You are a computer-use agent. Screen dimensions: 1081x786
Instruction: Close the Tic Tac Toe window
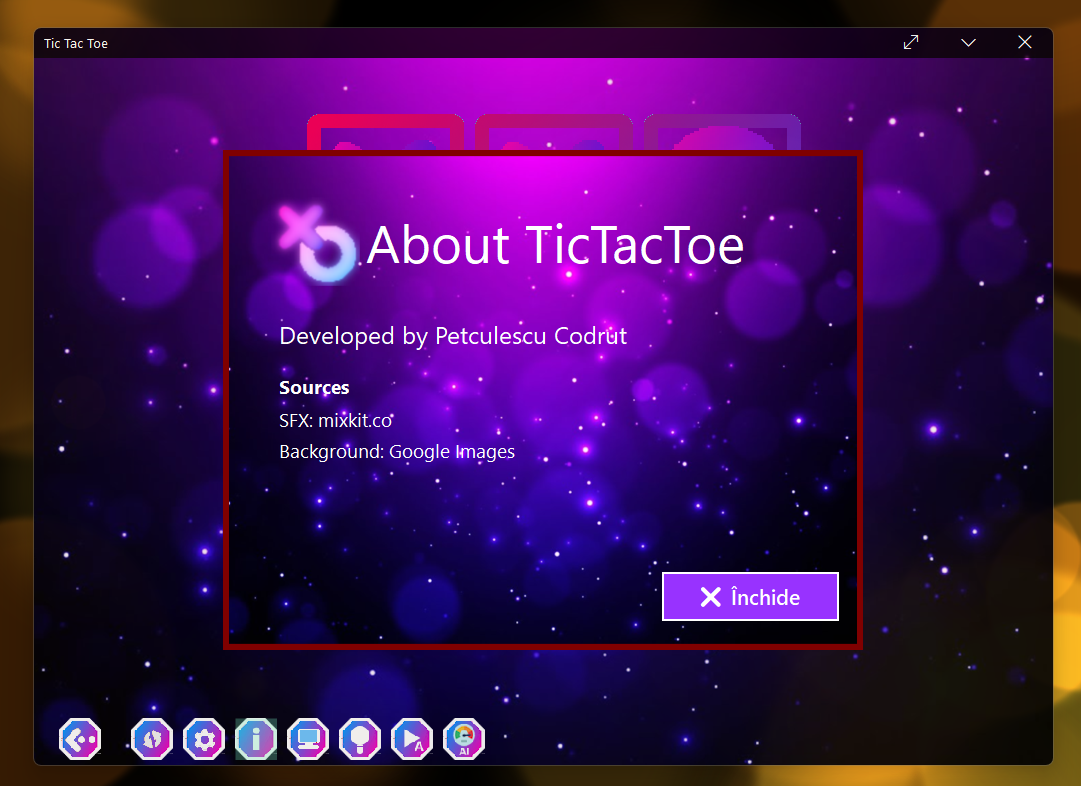(1024, 42)
